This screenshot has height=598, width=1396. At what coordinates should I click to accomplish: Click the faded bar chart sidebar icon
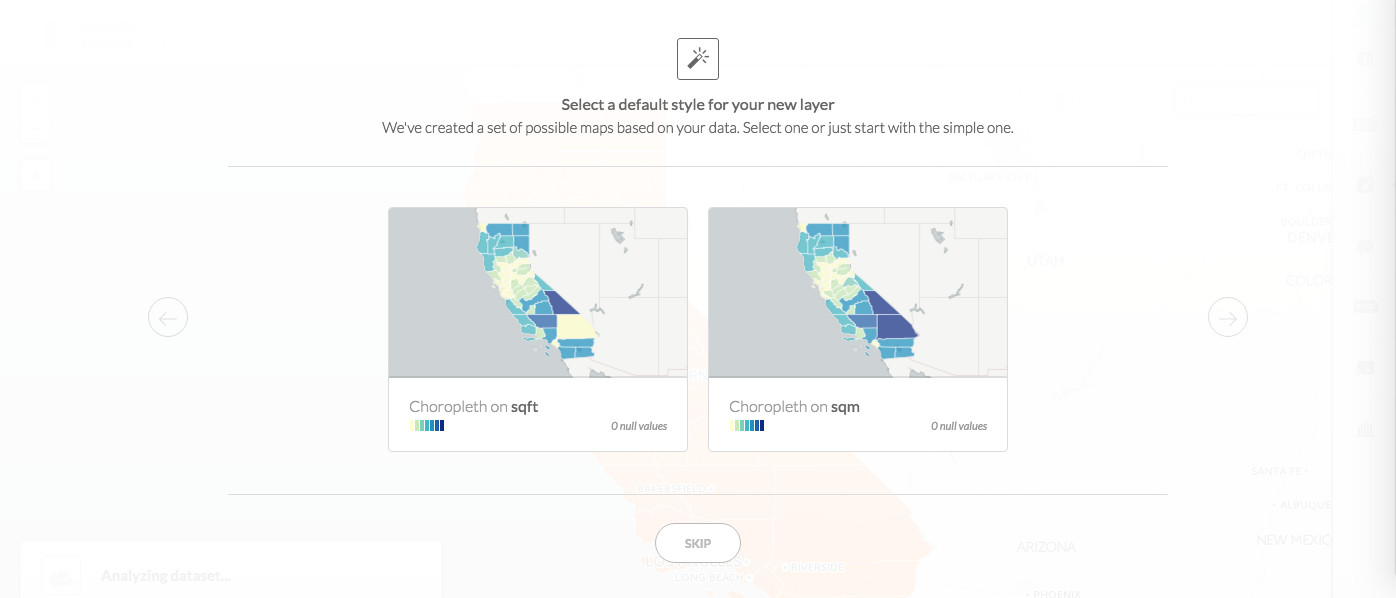click(x=1365, y=430)
